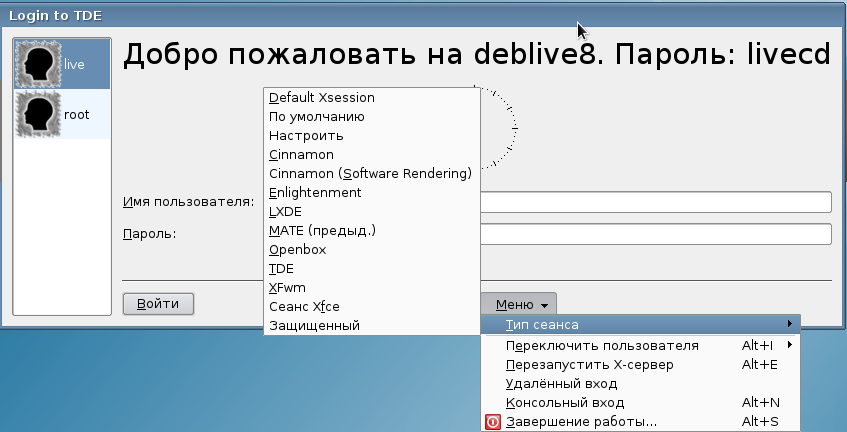Select the Openbox session

point(372,249)
